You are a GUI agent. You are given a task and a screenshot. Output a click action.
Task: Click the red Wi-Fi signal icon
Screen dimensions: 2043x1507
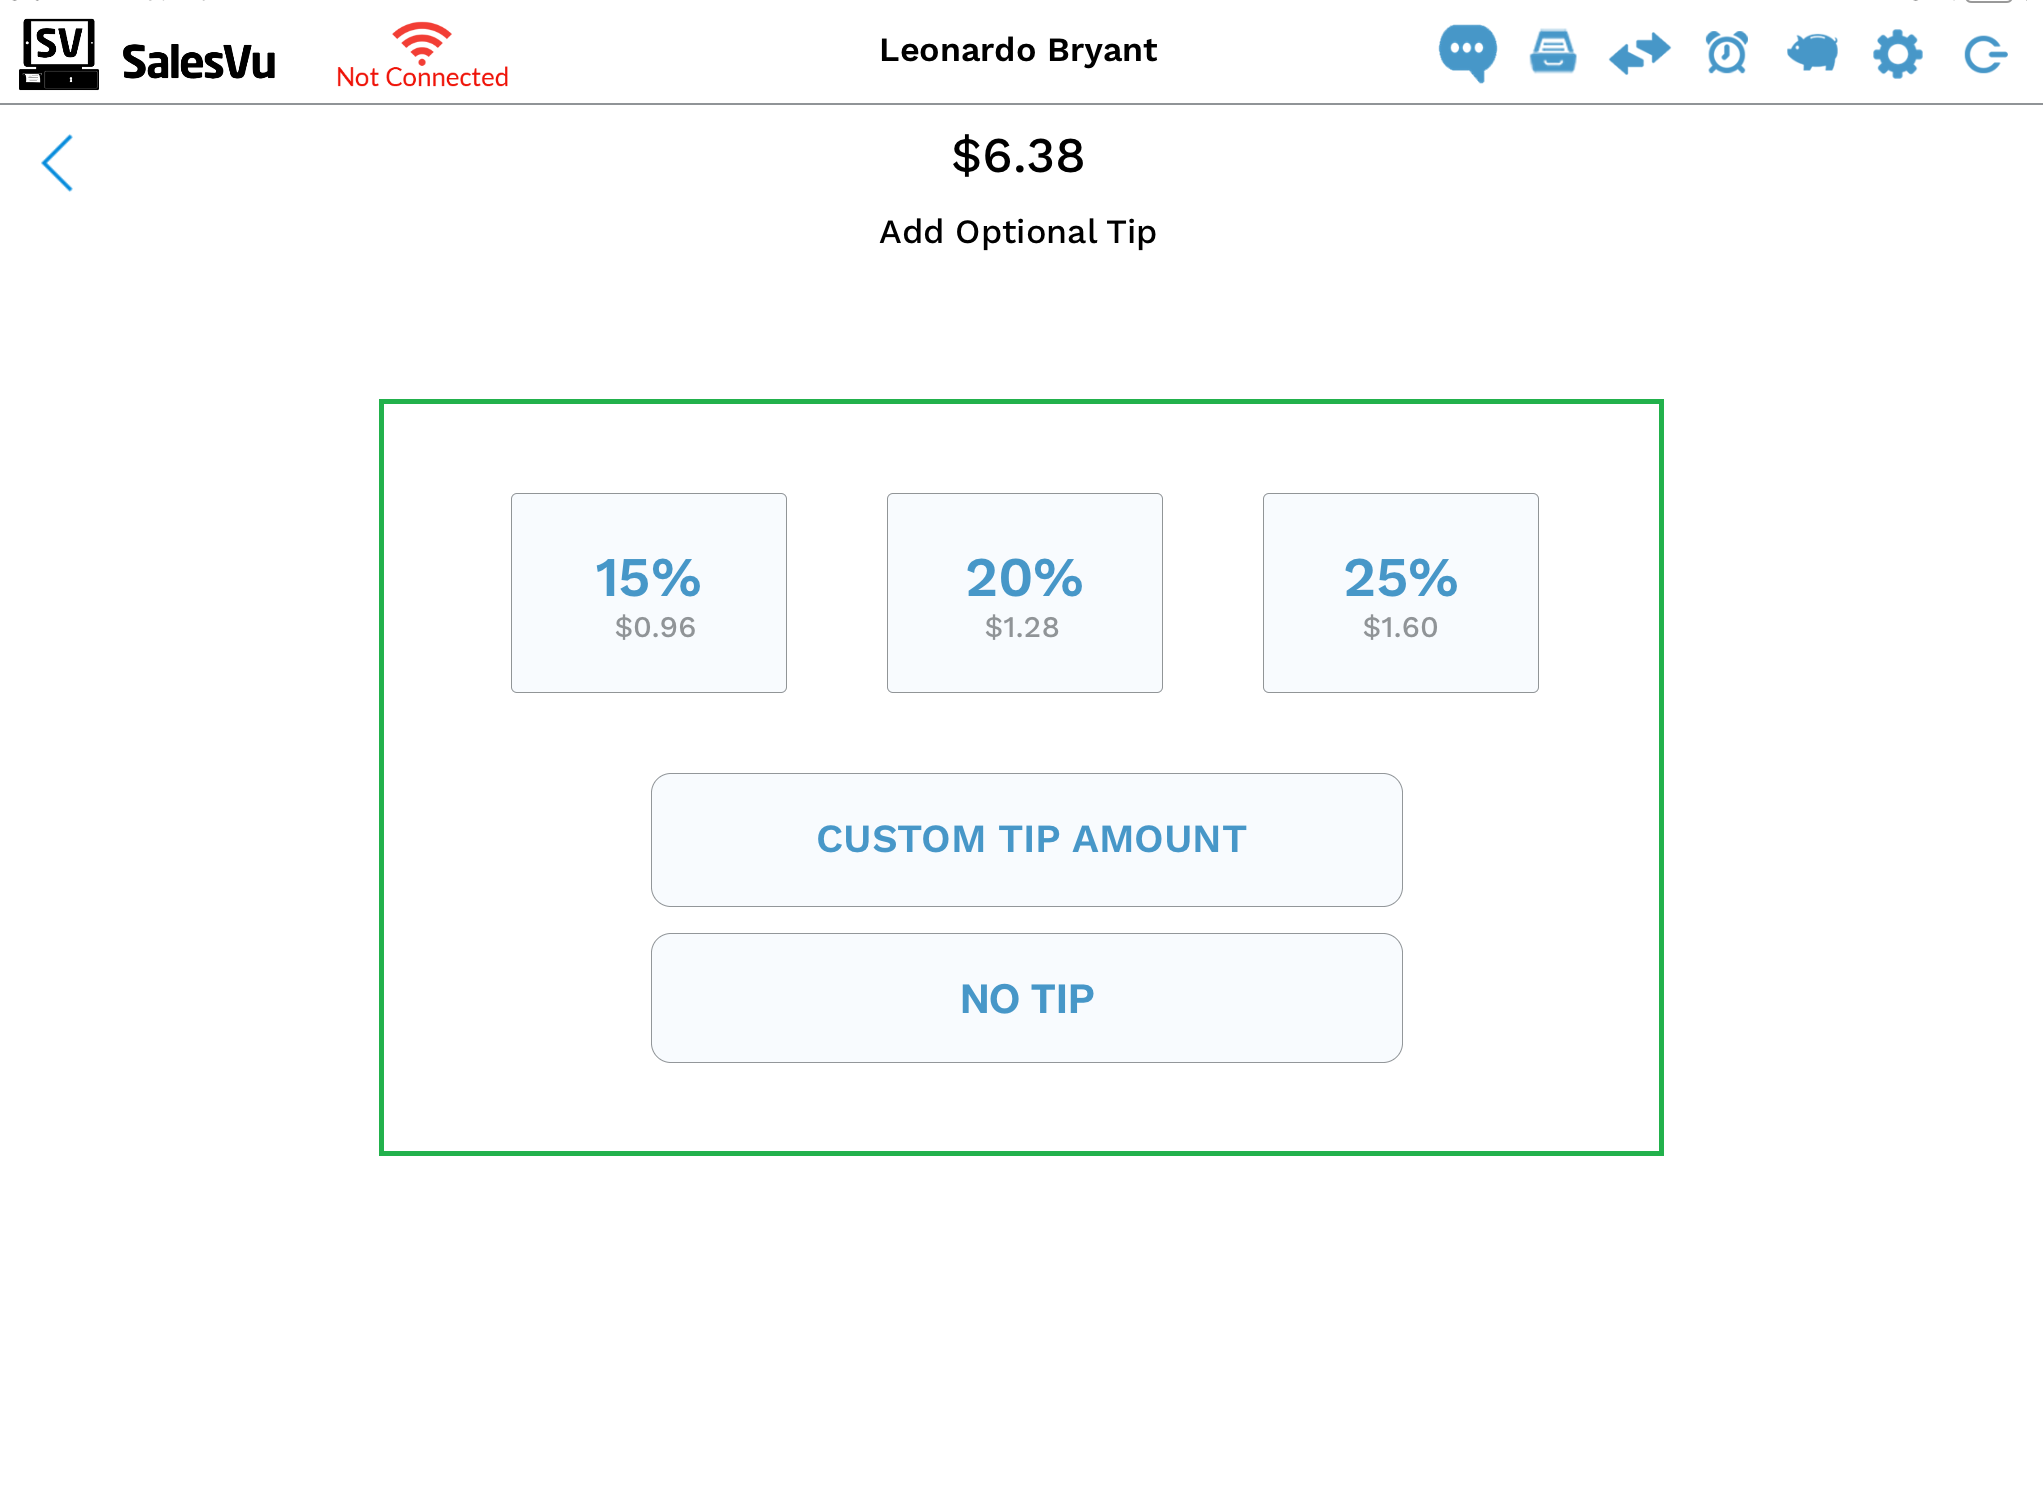click(x=422, y=42)
